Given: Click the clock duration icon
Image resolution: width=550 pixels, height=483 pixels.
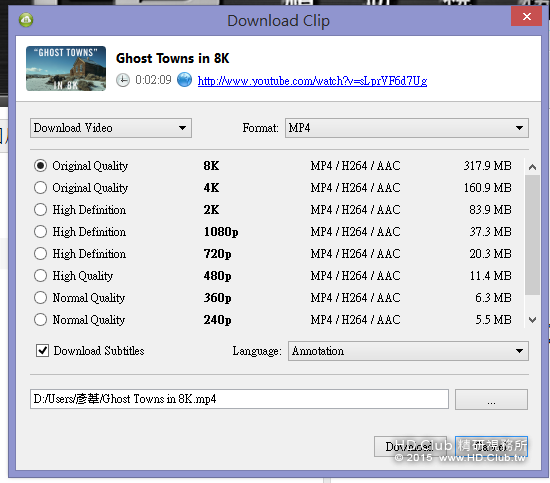Looking at the screenshot, I should coord(123,80).
